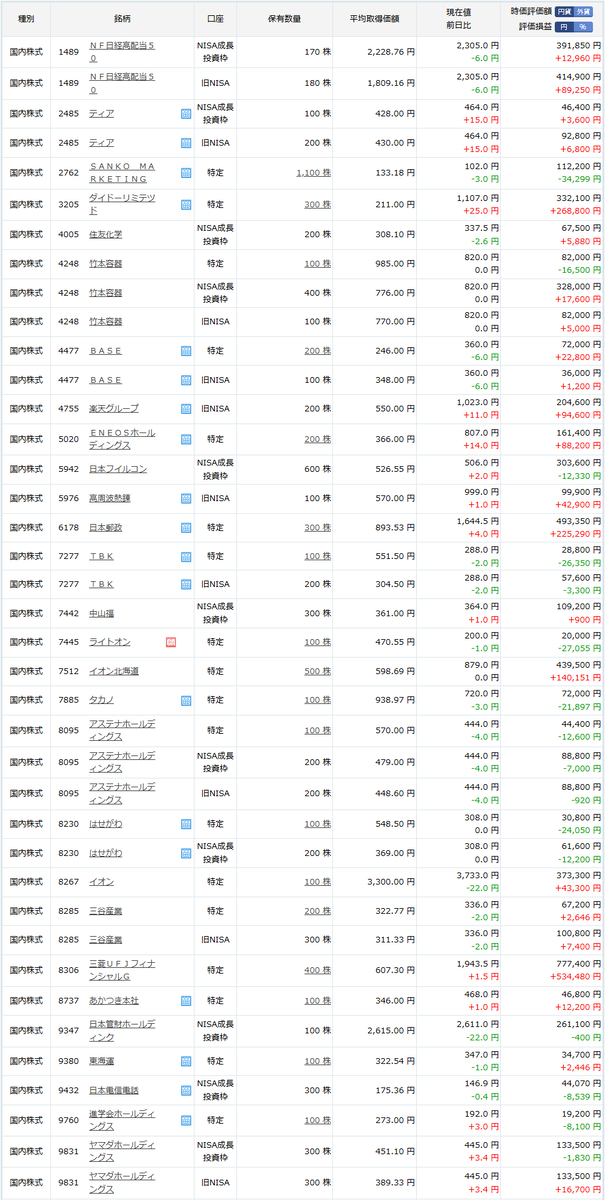Screen dimensions: 605x1200
Task: Click the blue icon beside ティア in NISA成長投資枠 row
Action: tap(186, 114)
